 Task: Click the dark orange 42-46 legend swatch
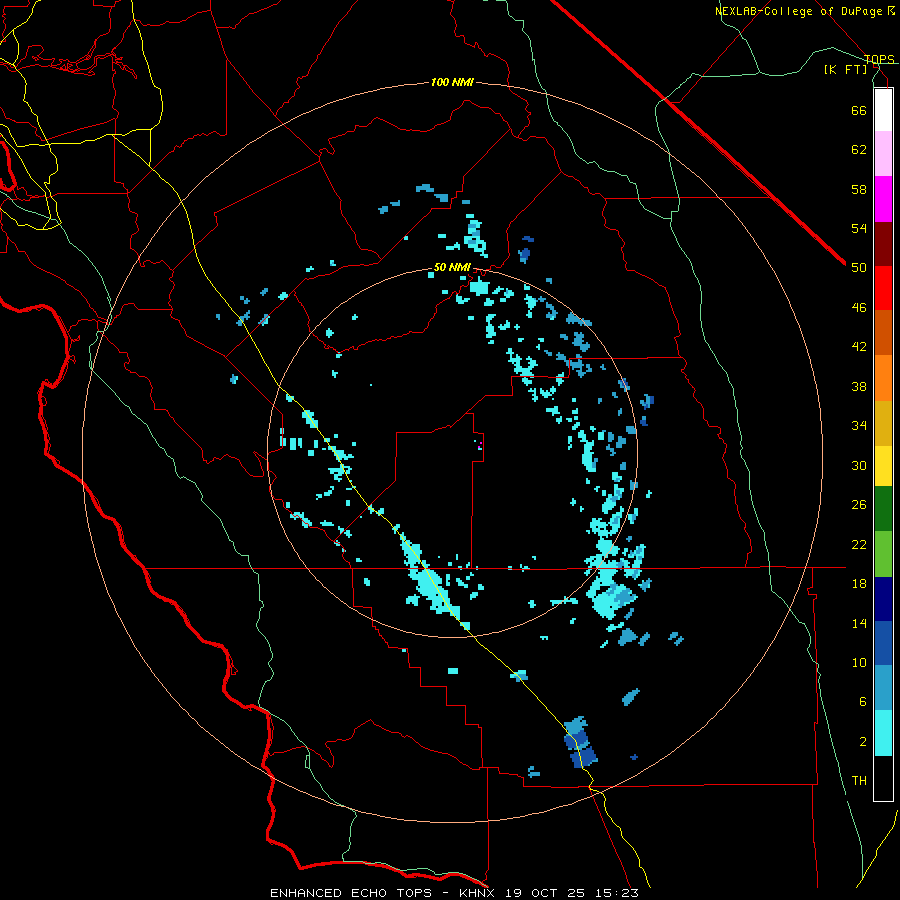coord(883,332)
